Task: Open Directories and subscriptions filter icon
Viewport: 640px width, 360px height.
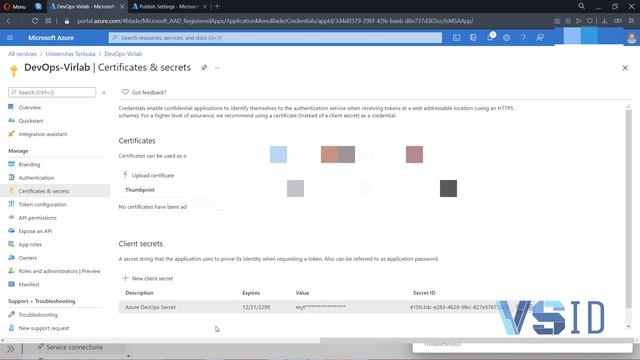Action: click(473, 38)
